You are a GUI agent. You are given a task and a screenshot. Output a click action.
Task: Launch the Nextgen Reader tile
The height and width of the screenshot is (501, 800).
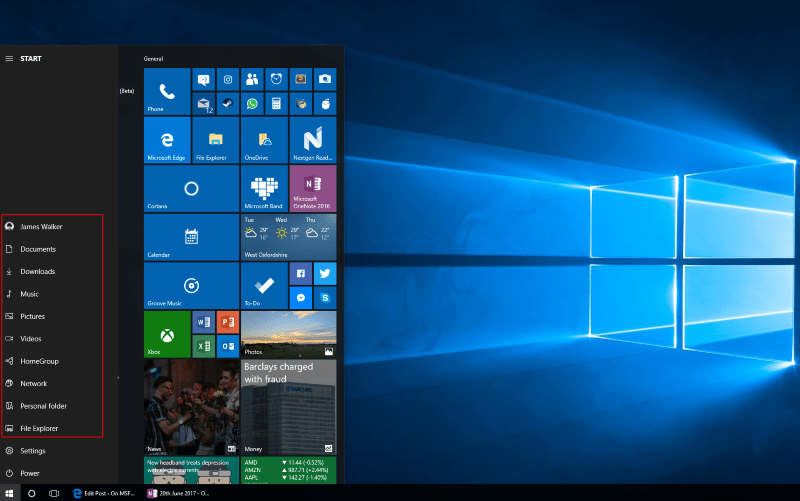pyautogui.click(x=313, y=140)
